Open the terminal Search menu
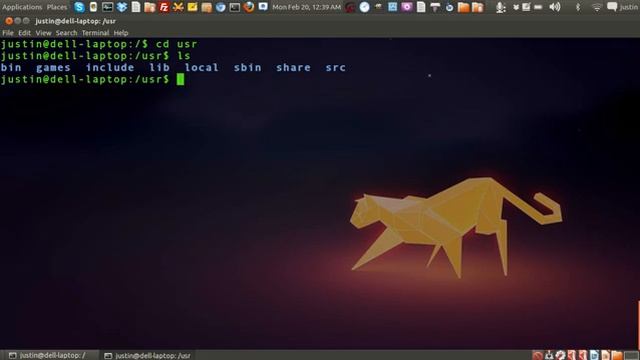Viewport: 640px width, 360px height. (66, 33)
